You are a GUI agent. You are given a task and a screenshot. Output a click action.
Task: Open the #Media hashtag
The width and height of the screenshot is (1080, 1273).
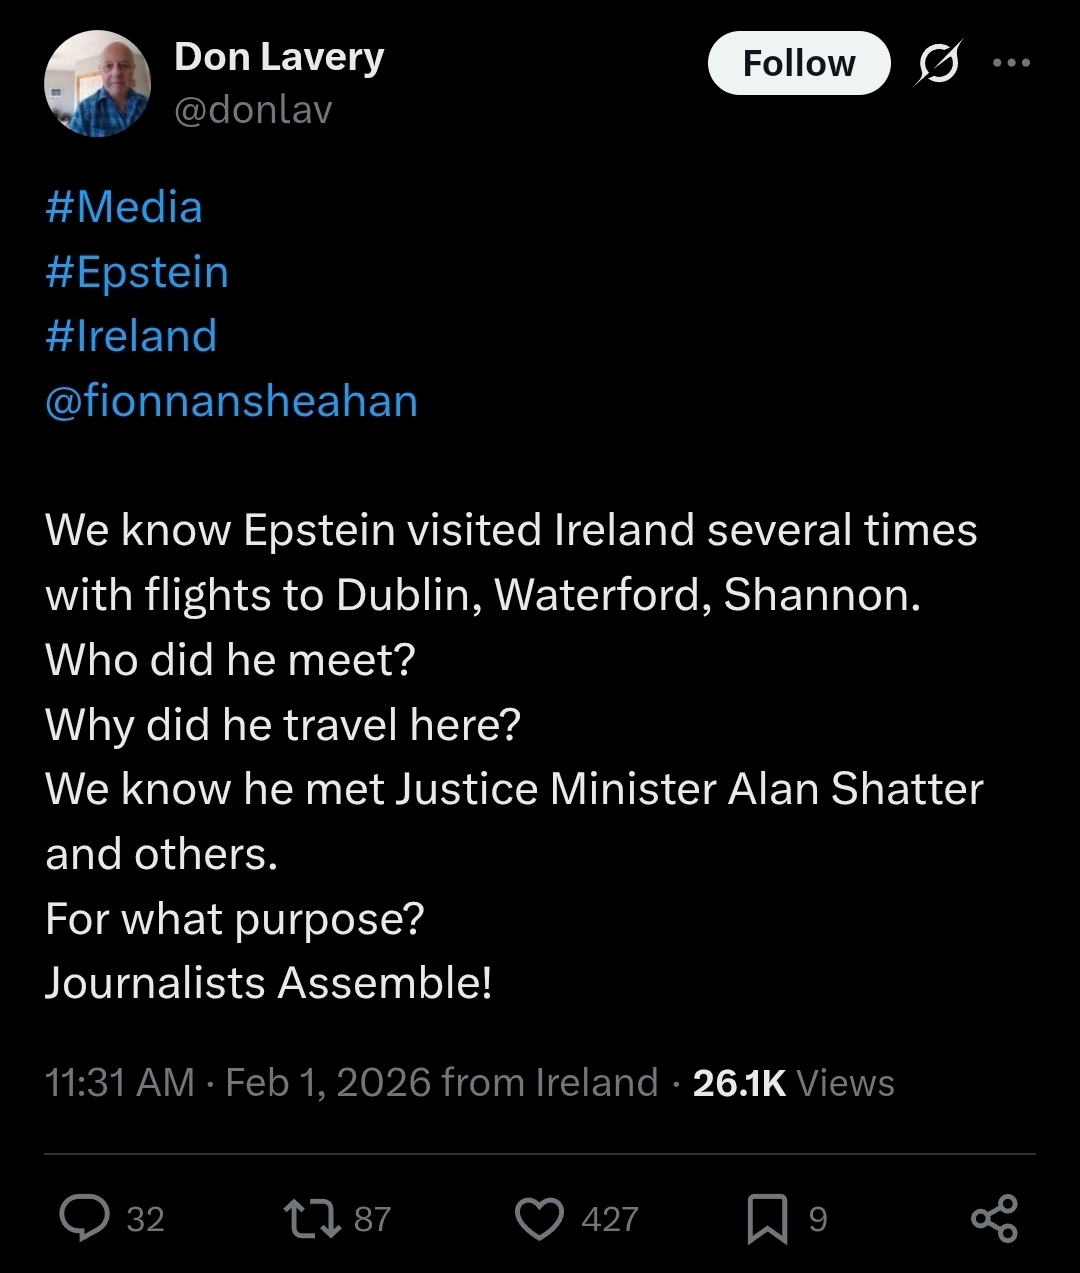tap(124, 207)
